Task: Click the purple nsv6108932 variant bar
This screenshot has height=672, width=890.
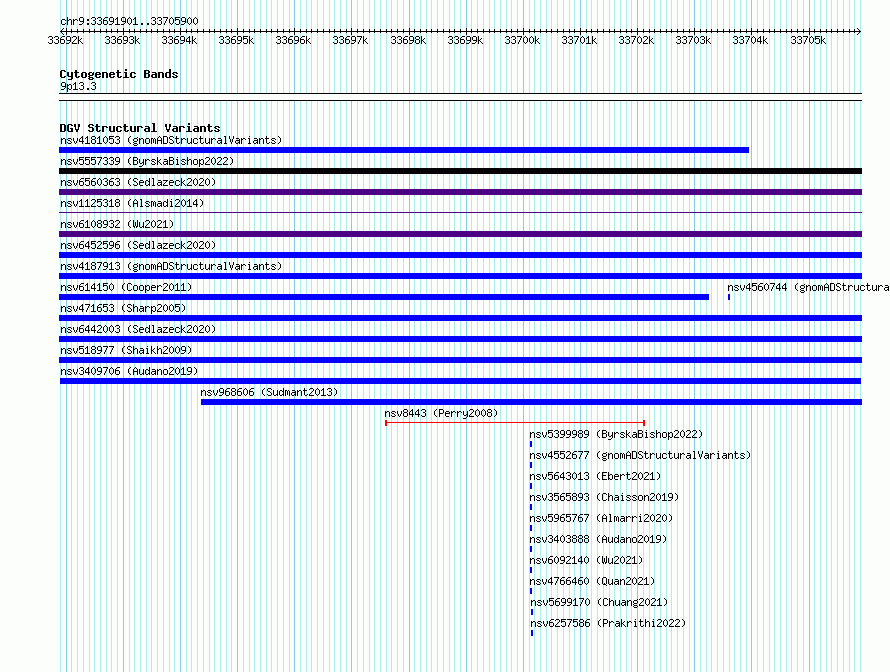Action: click(x=460, y=234)
